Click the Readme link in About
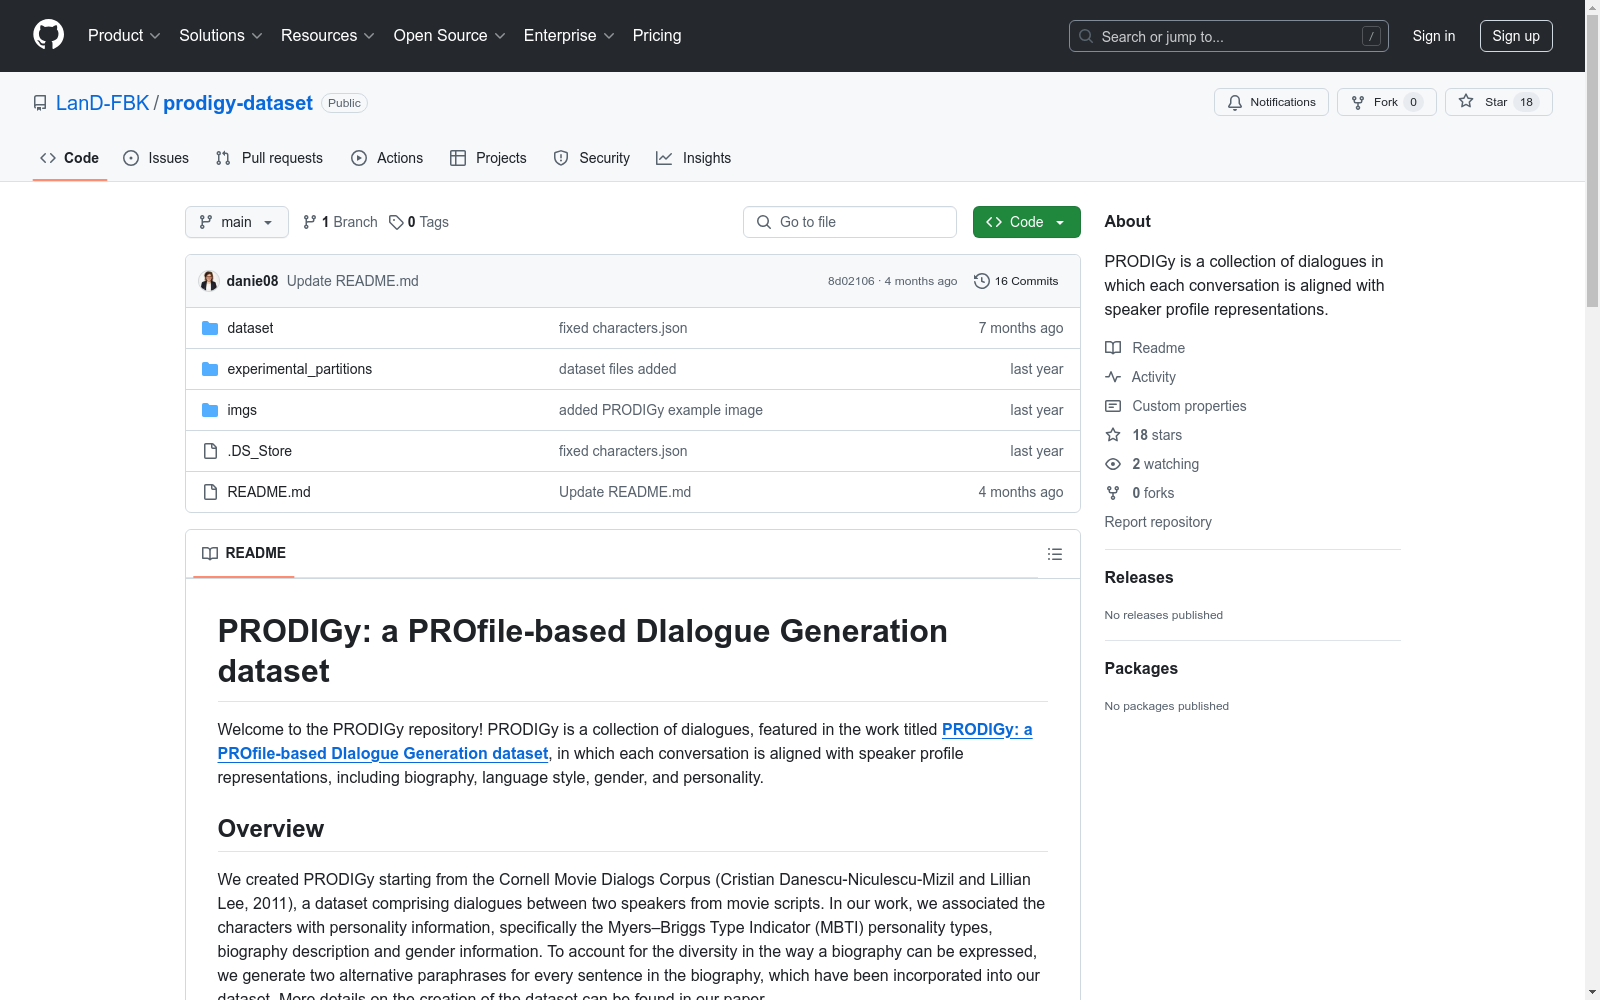This screenshot has height=1000, width=1600. (1145, 348)
